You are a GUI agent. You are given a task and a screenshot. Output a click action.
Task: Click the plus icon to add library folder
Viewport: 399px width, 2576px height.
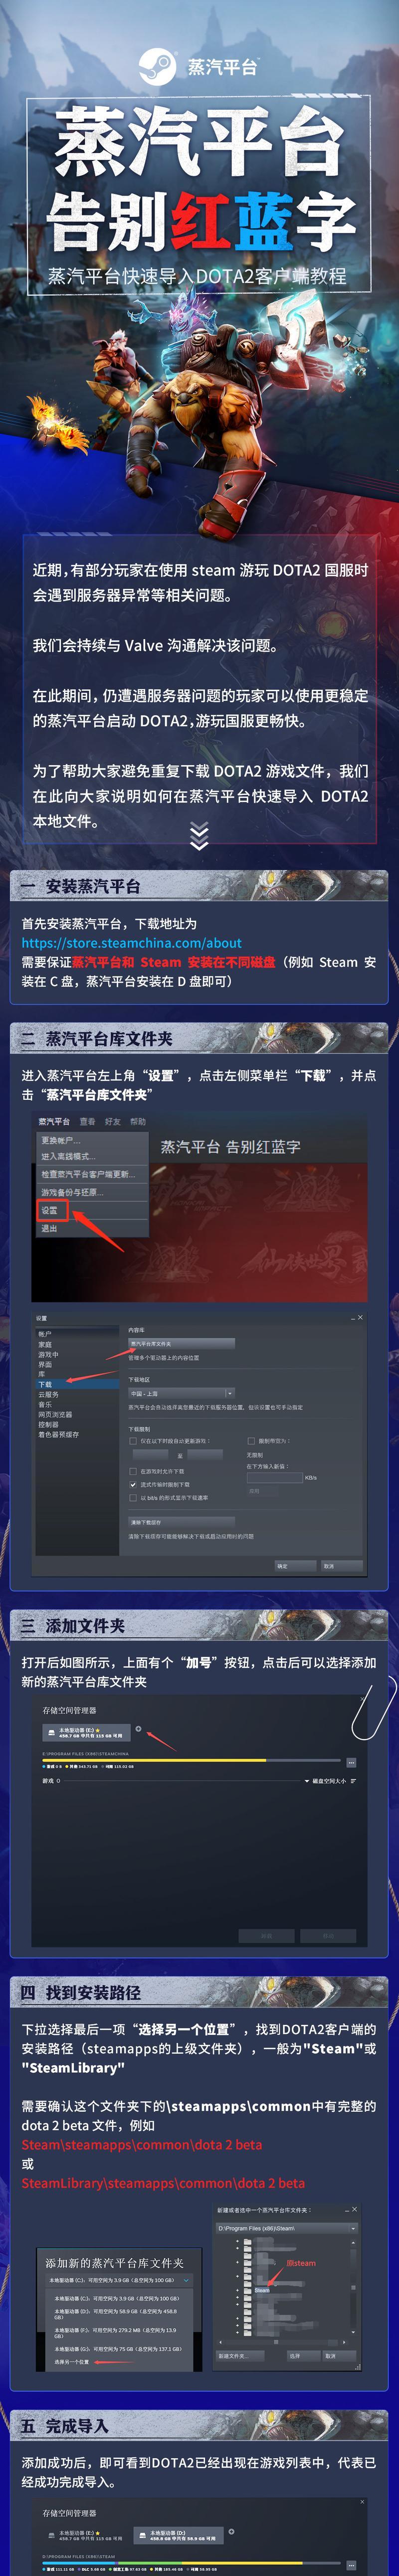click(x=138, y=1729)
